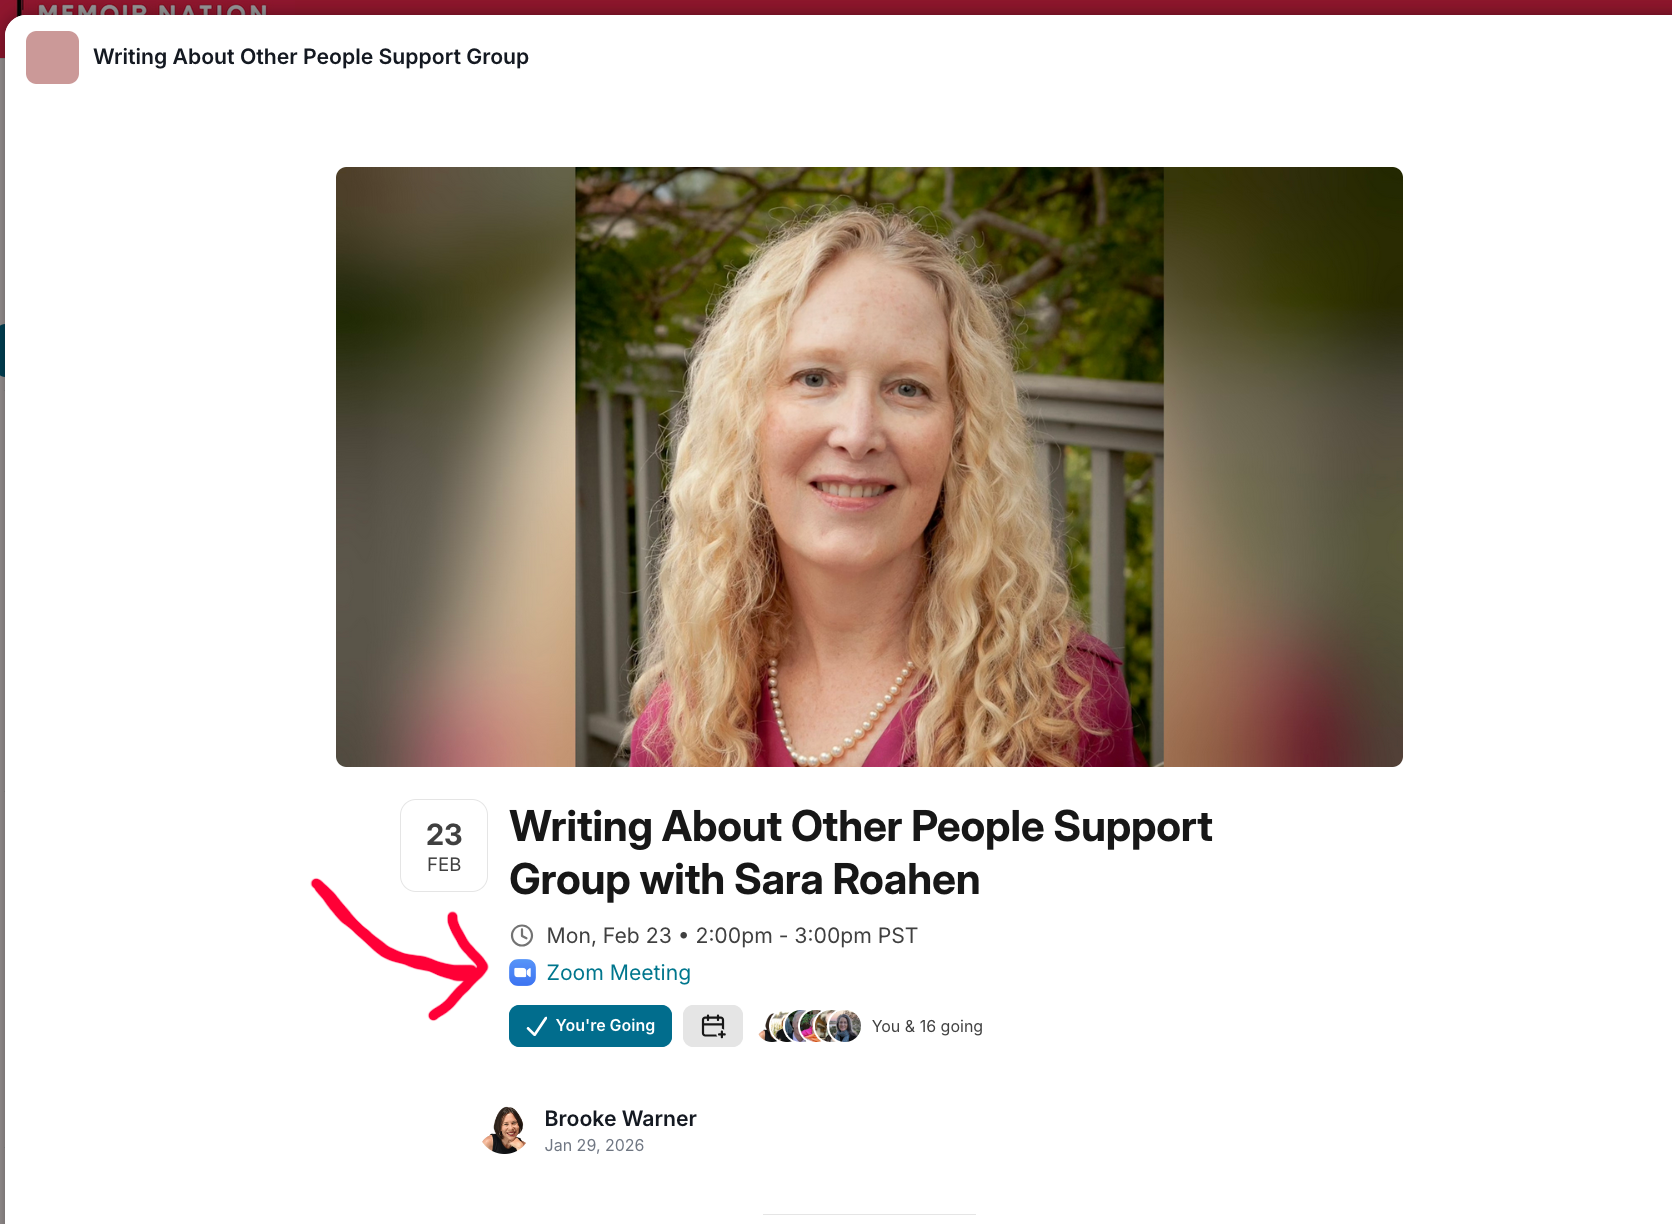
Task: Click the clock icon beside event time
Action: pos(522,936)
